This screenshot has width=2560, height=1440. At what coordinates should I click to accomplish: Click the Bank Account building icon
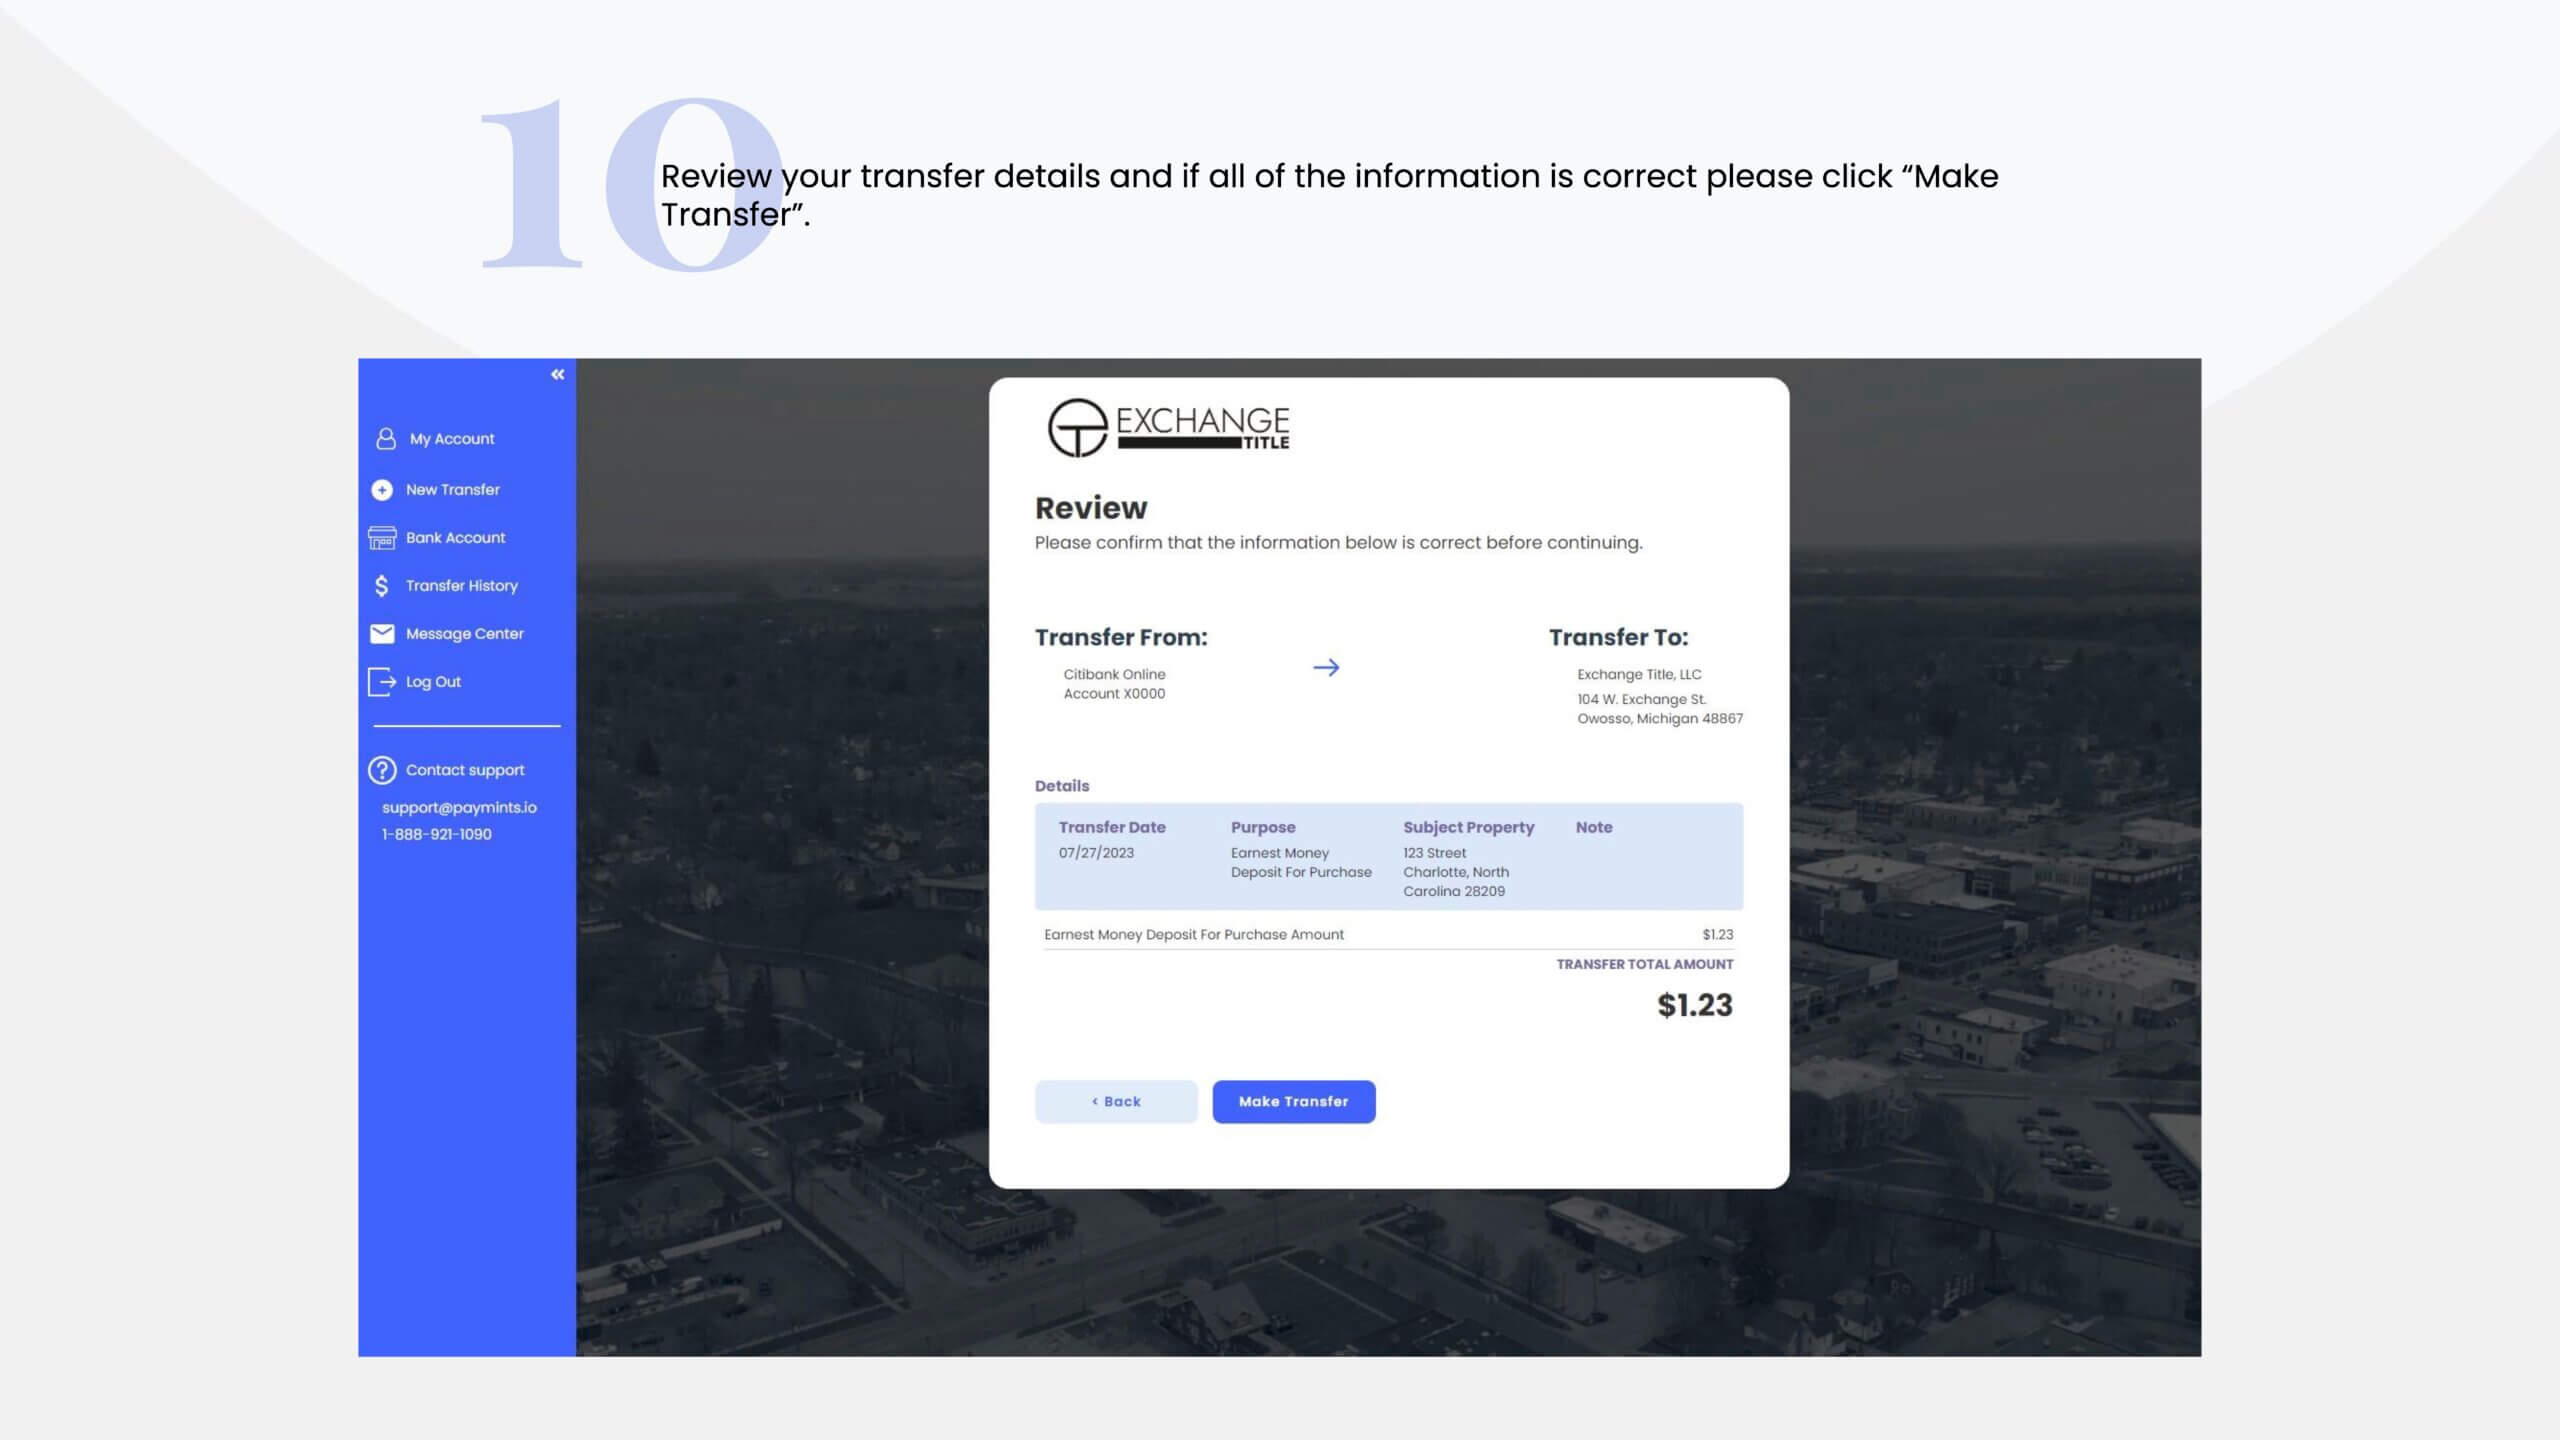pyautogui.click(x=382, y=538)
